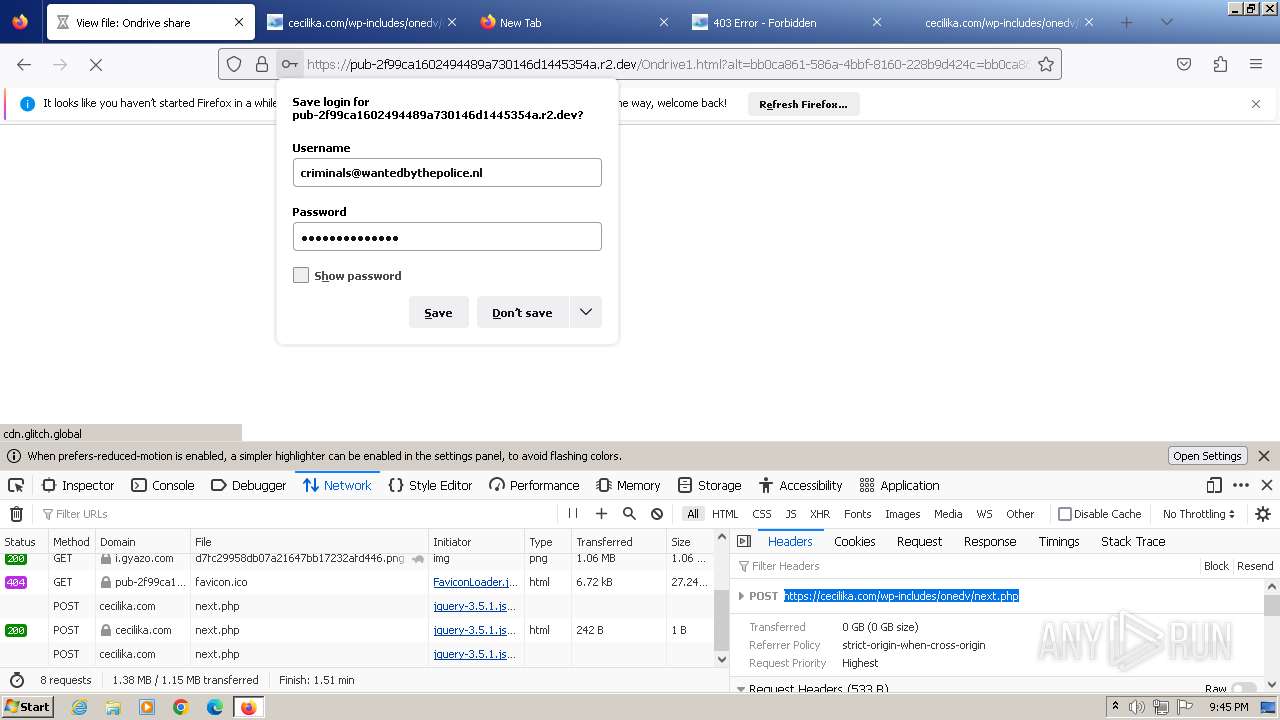Open the extensions puzzle icon
1280x720 pixels.
[x=1220, y=64]
